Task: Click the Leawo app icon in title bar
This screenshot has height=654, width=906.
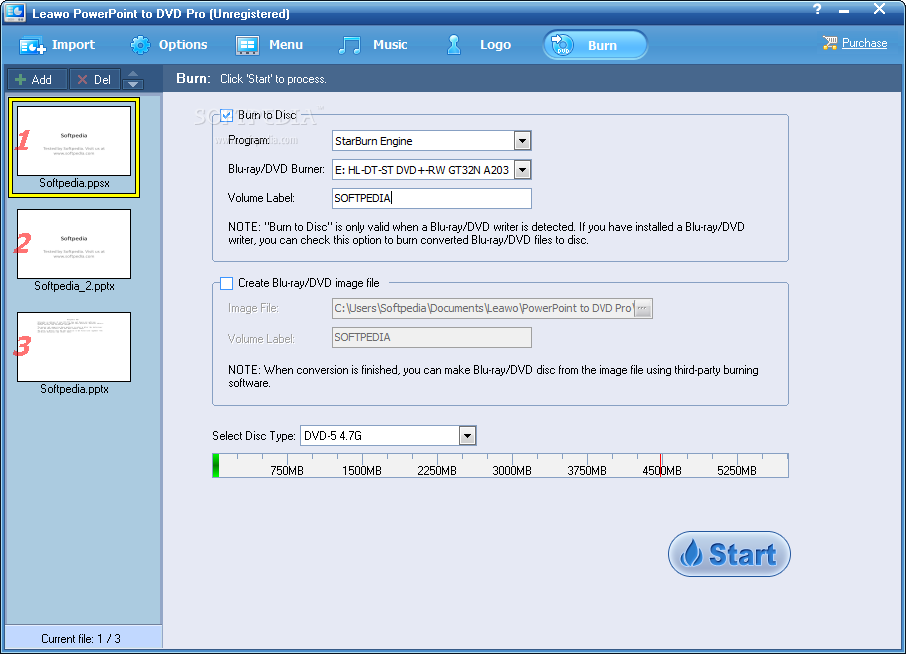Action: 14,12
